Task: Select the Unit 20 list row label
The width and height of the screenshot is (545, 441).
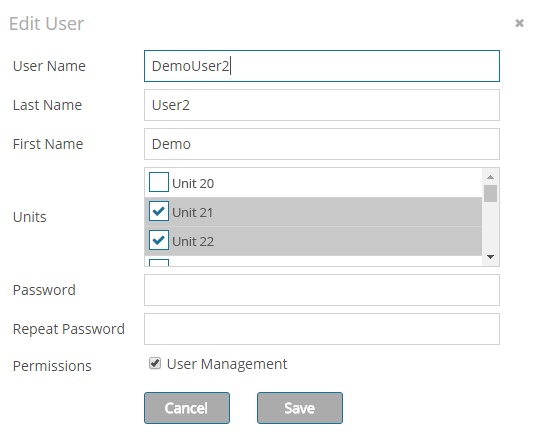Action: pyautogui.click(x=193, y=183)
